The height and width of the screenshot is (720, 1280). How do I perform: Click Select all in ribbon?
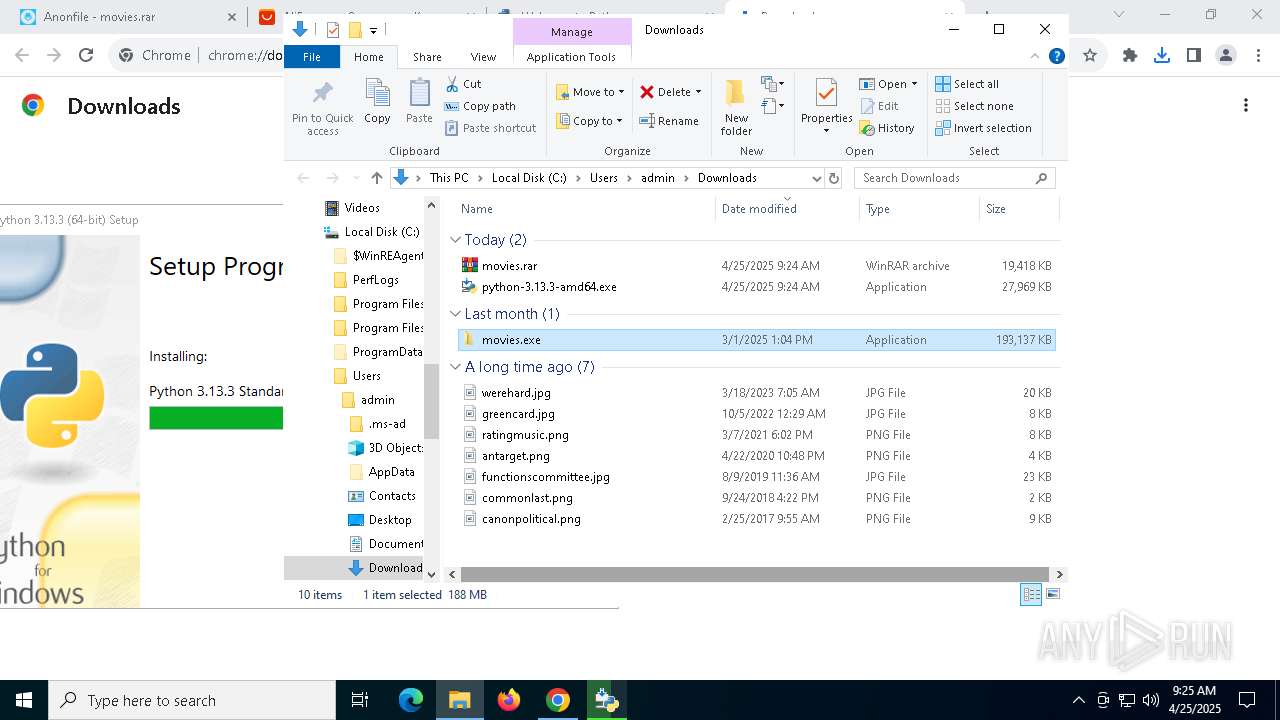967,84
